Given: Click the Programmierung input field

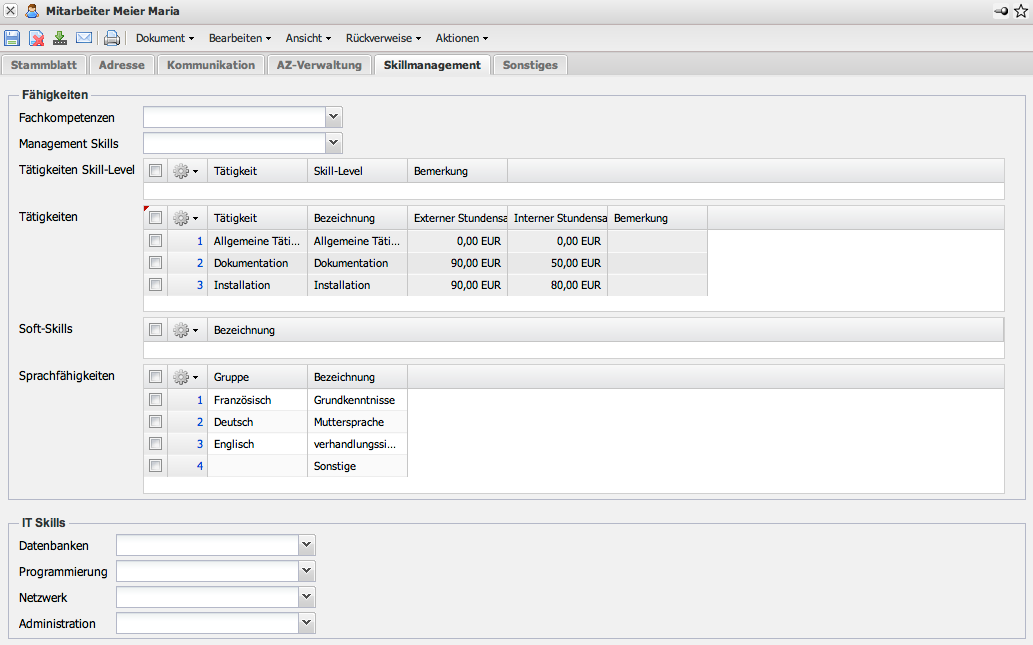Looking at the screenshot, I should coord(207,571).
